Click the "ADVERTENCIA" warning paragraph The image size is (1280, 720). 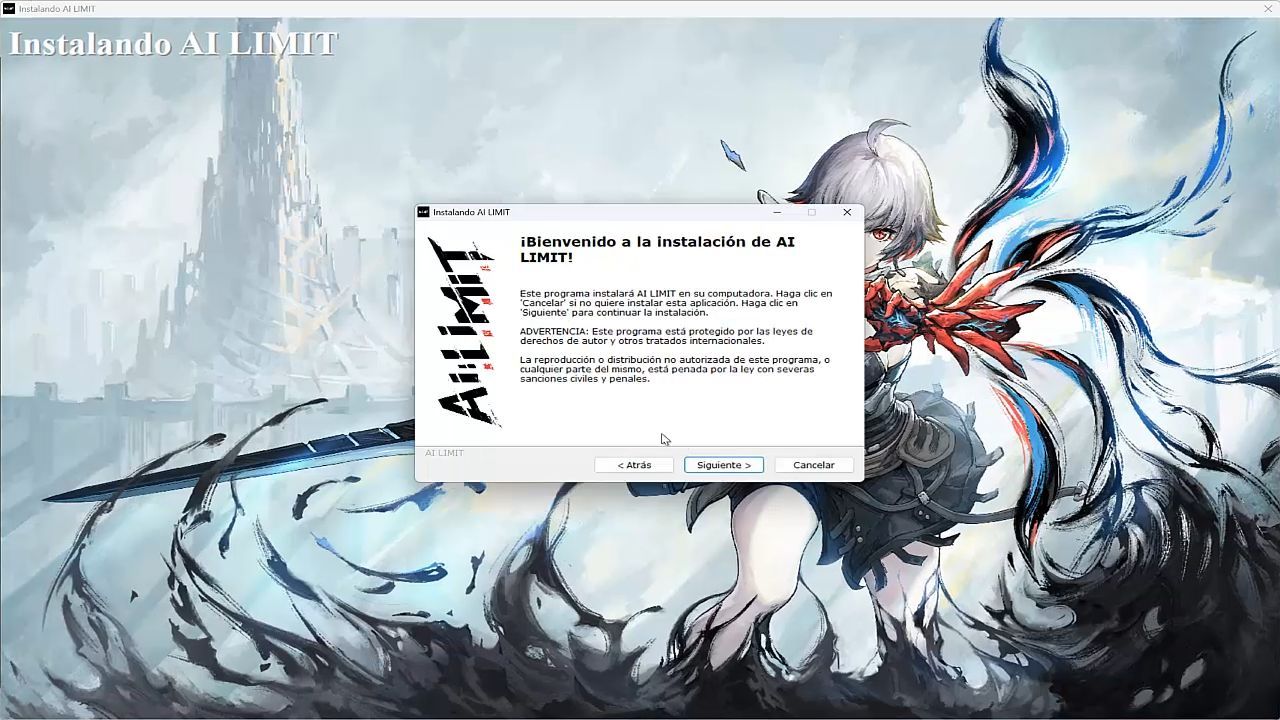pyautogui.click(x=666, y=336)
